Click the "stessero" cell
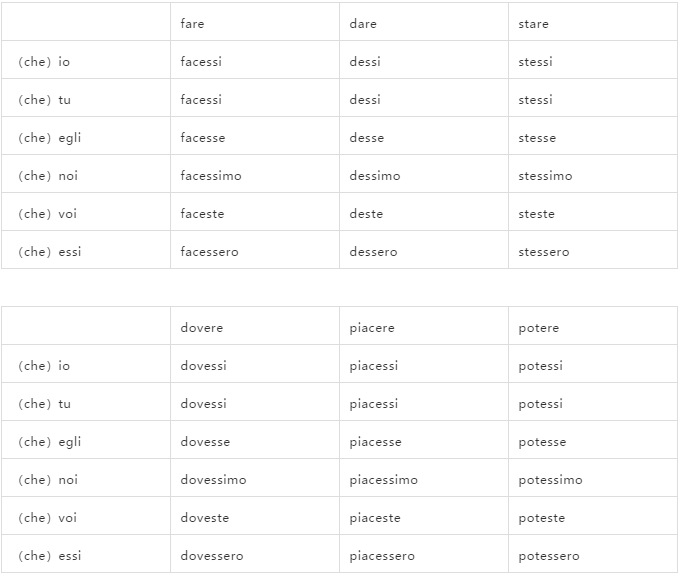The image size is (680, 576). pos(543,252)
